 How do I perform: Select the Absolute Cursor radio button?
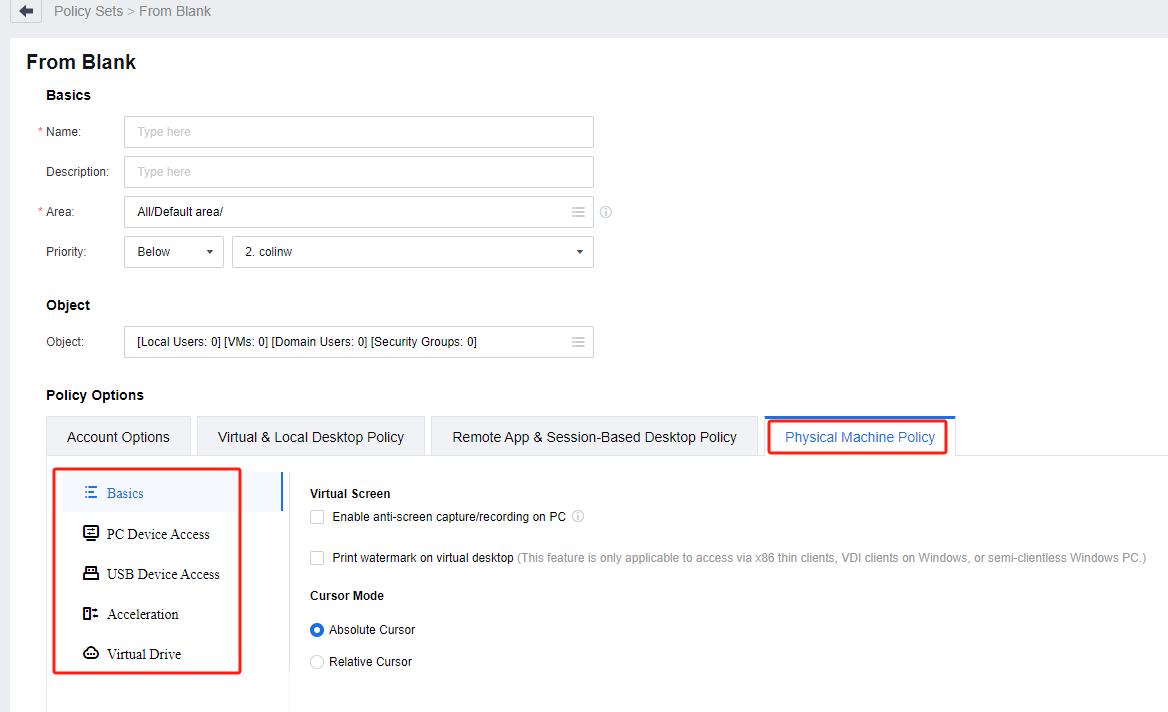coord(317,630)
